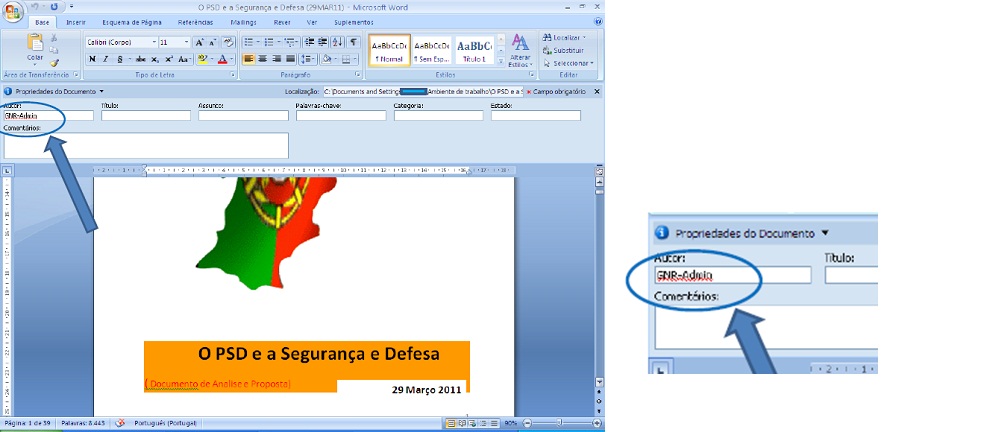983x432 pixels.
Task: Apply numbered list formatting
Action: 271,43
